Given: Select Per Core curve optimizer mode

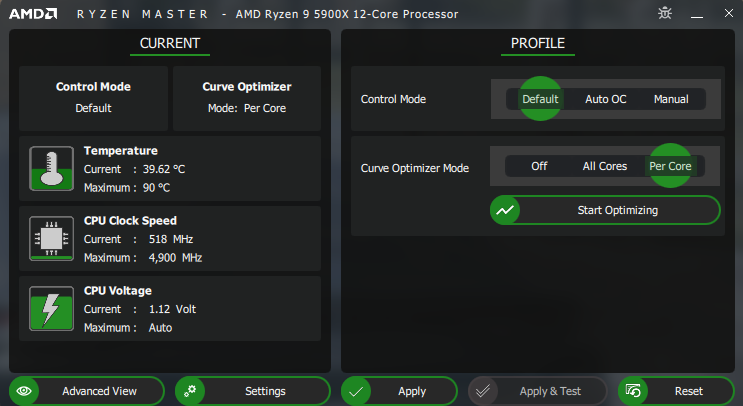Looking at the screenshot, I should tap(670, 166).
